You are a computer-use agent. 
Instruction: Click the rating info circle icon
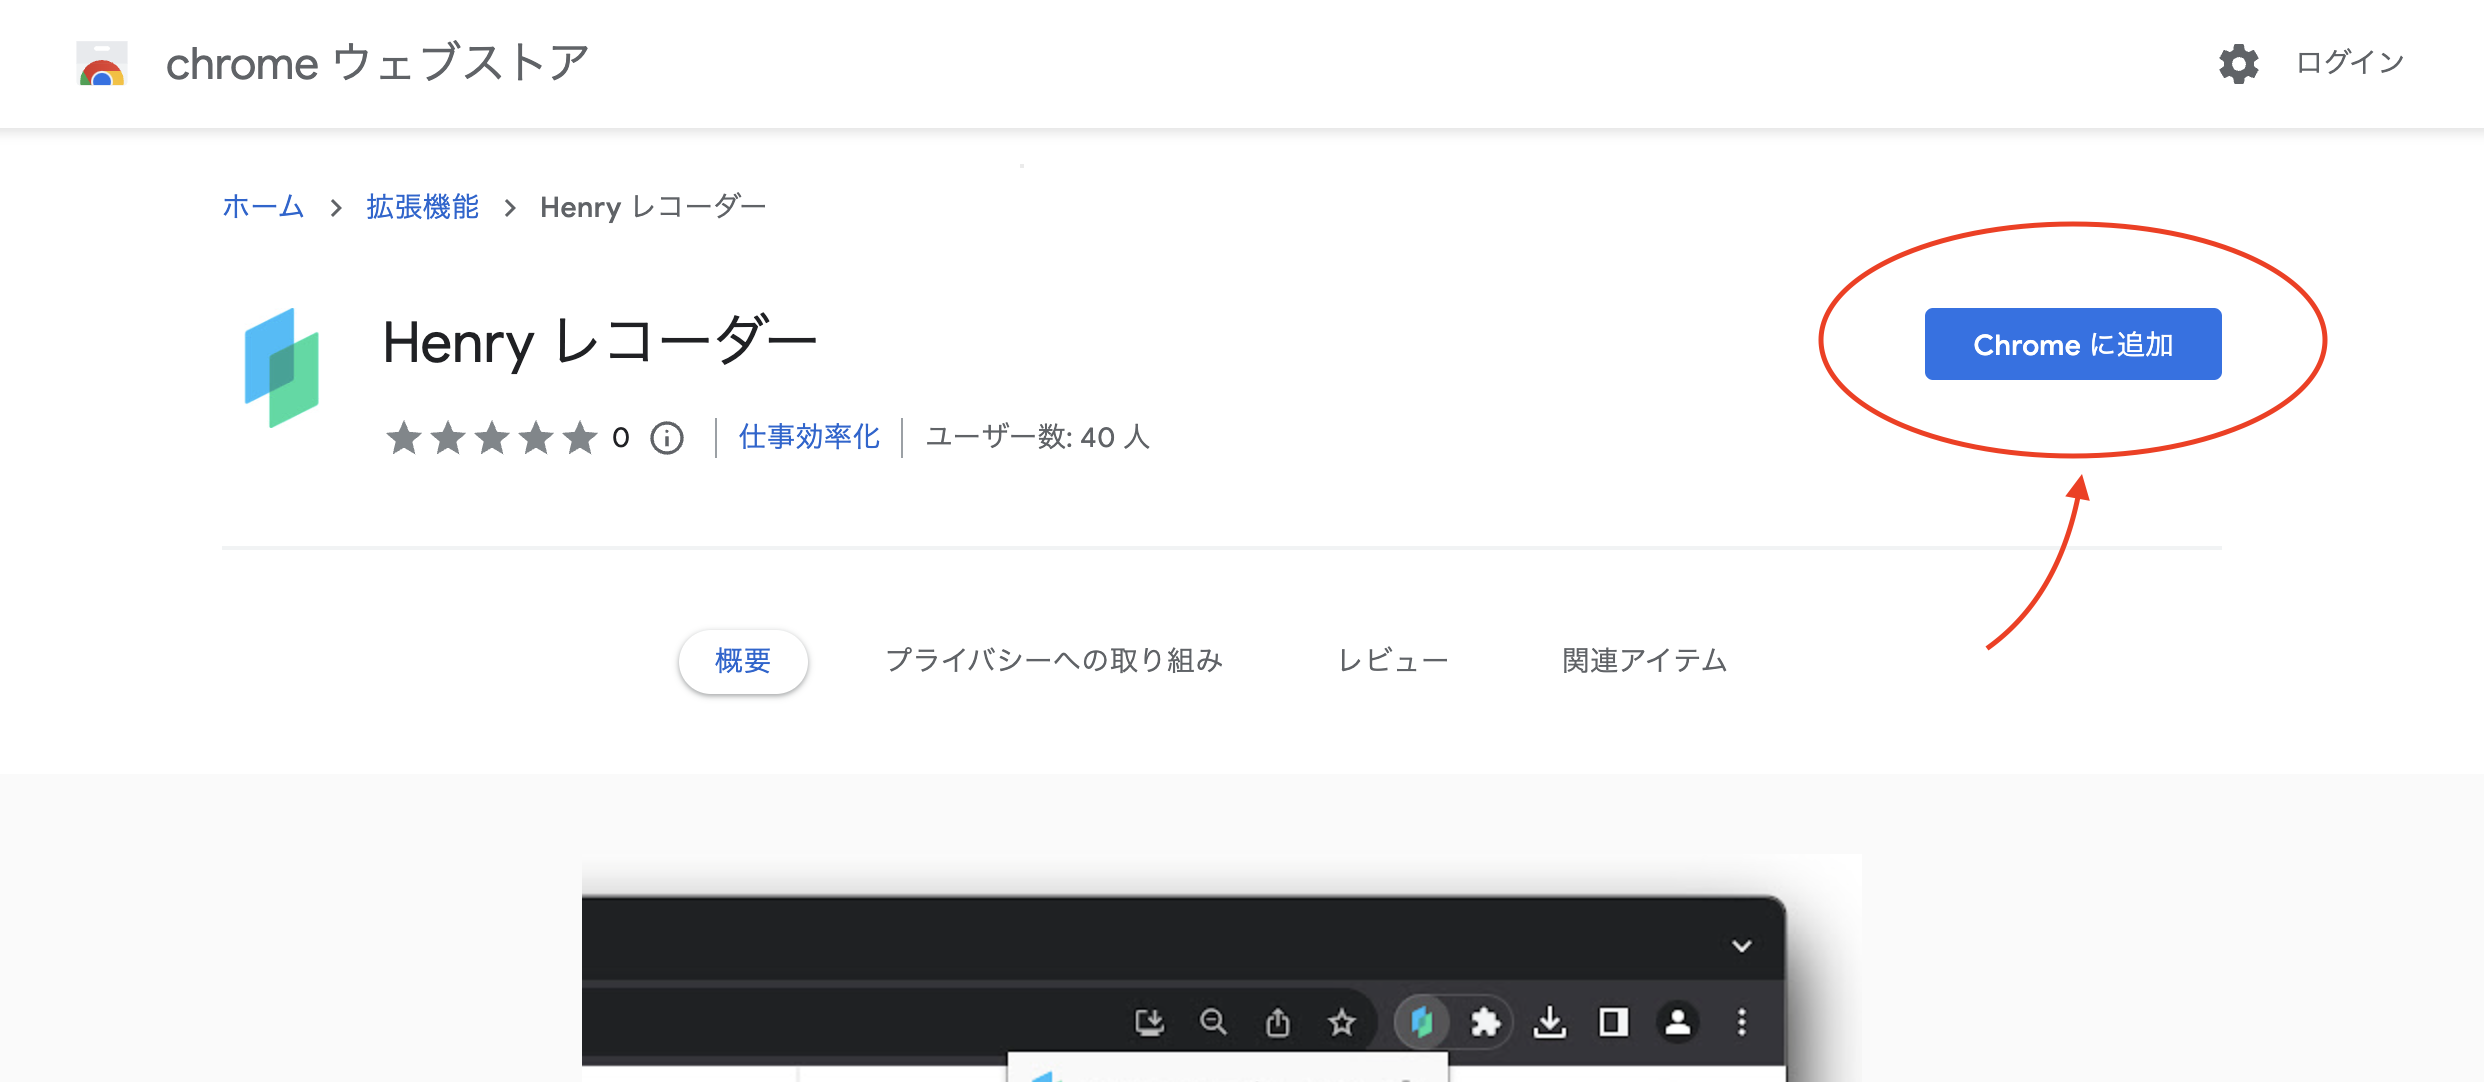pos(667,438)
